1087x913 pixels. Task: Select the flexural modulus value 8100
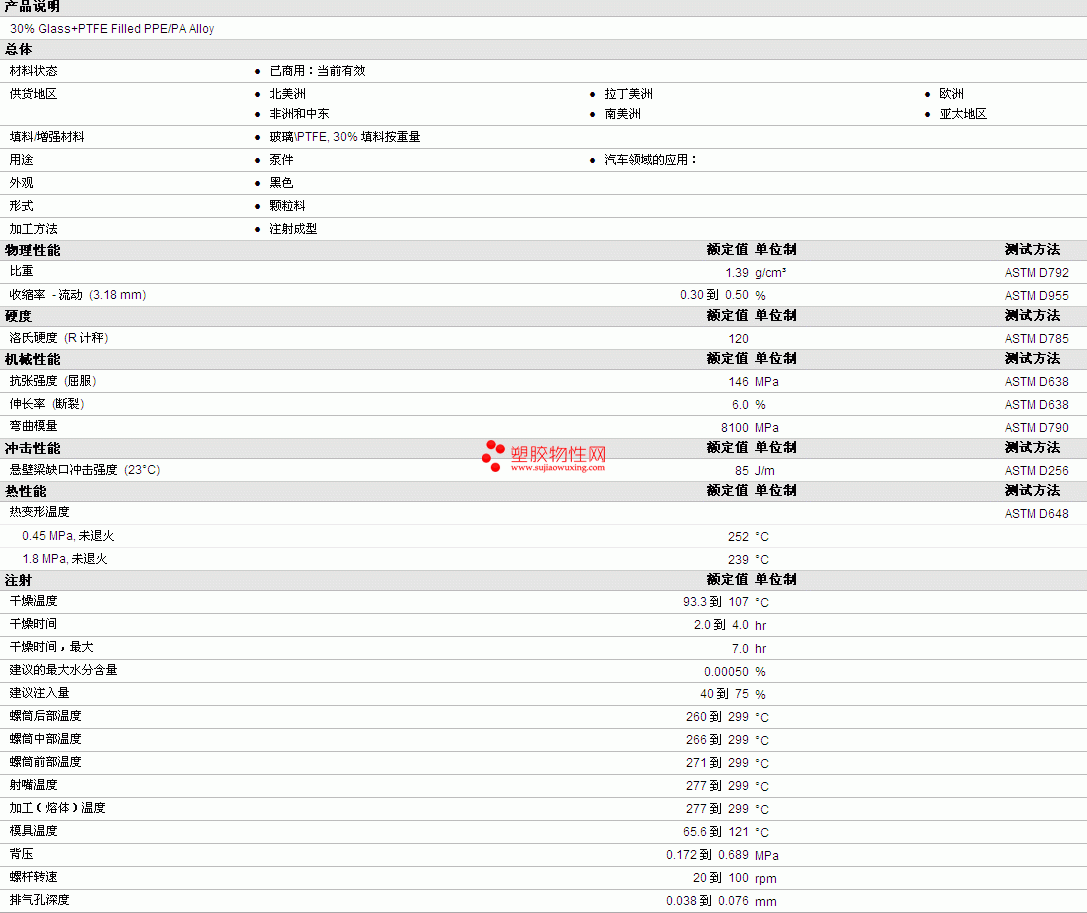(735, 428)
